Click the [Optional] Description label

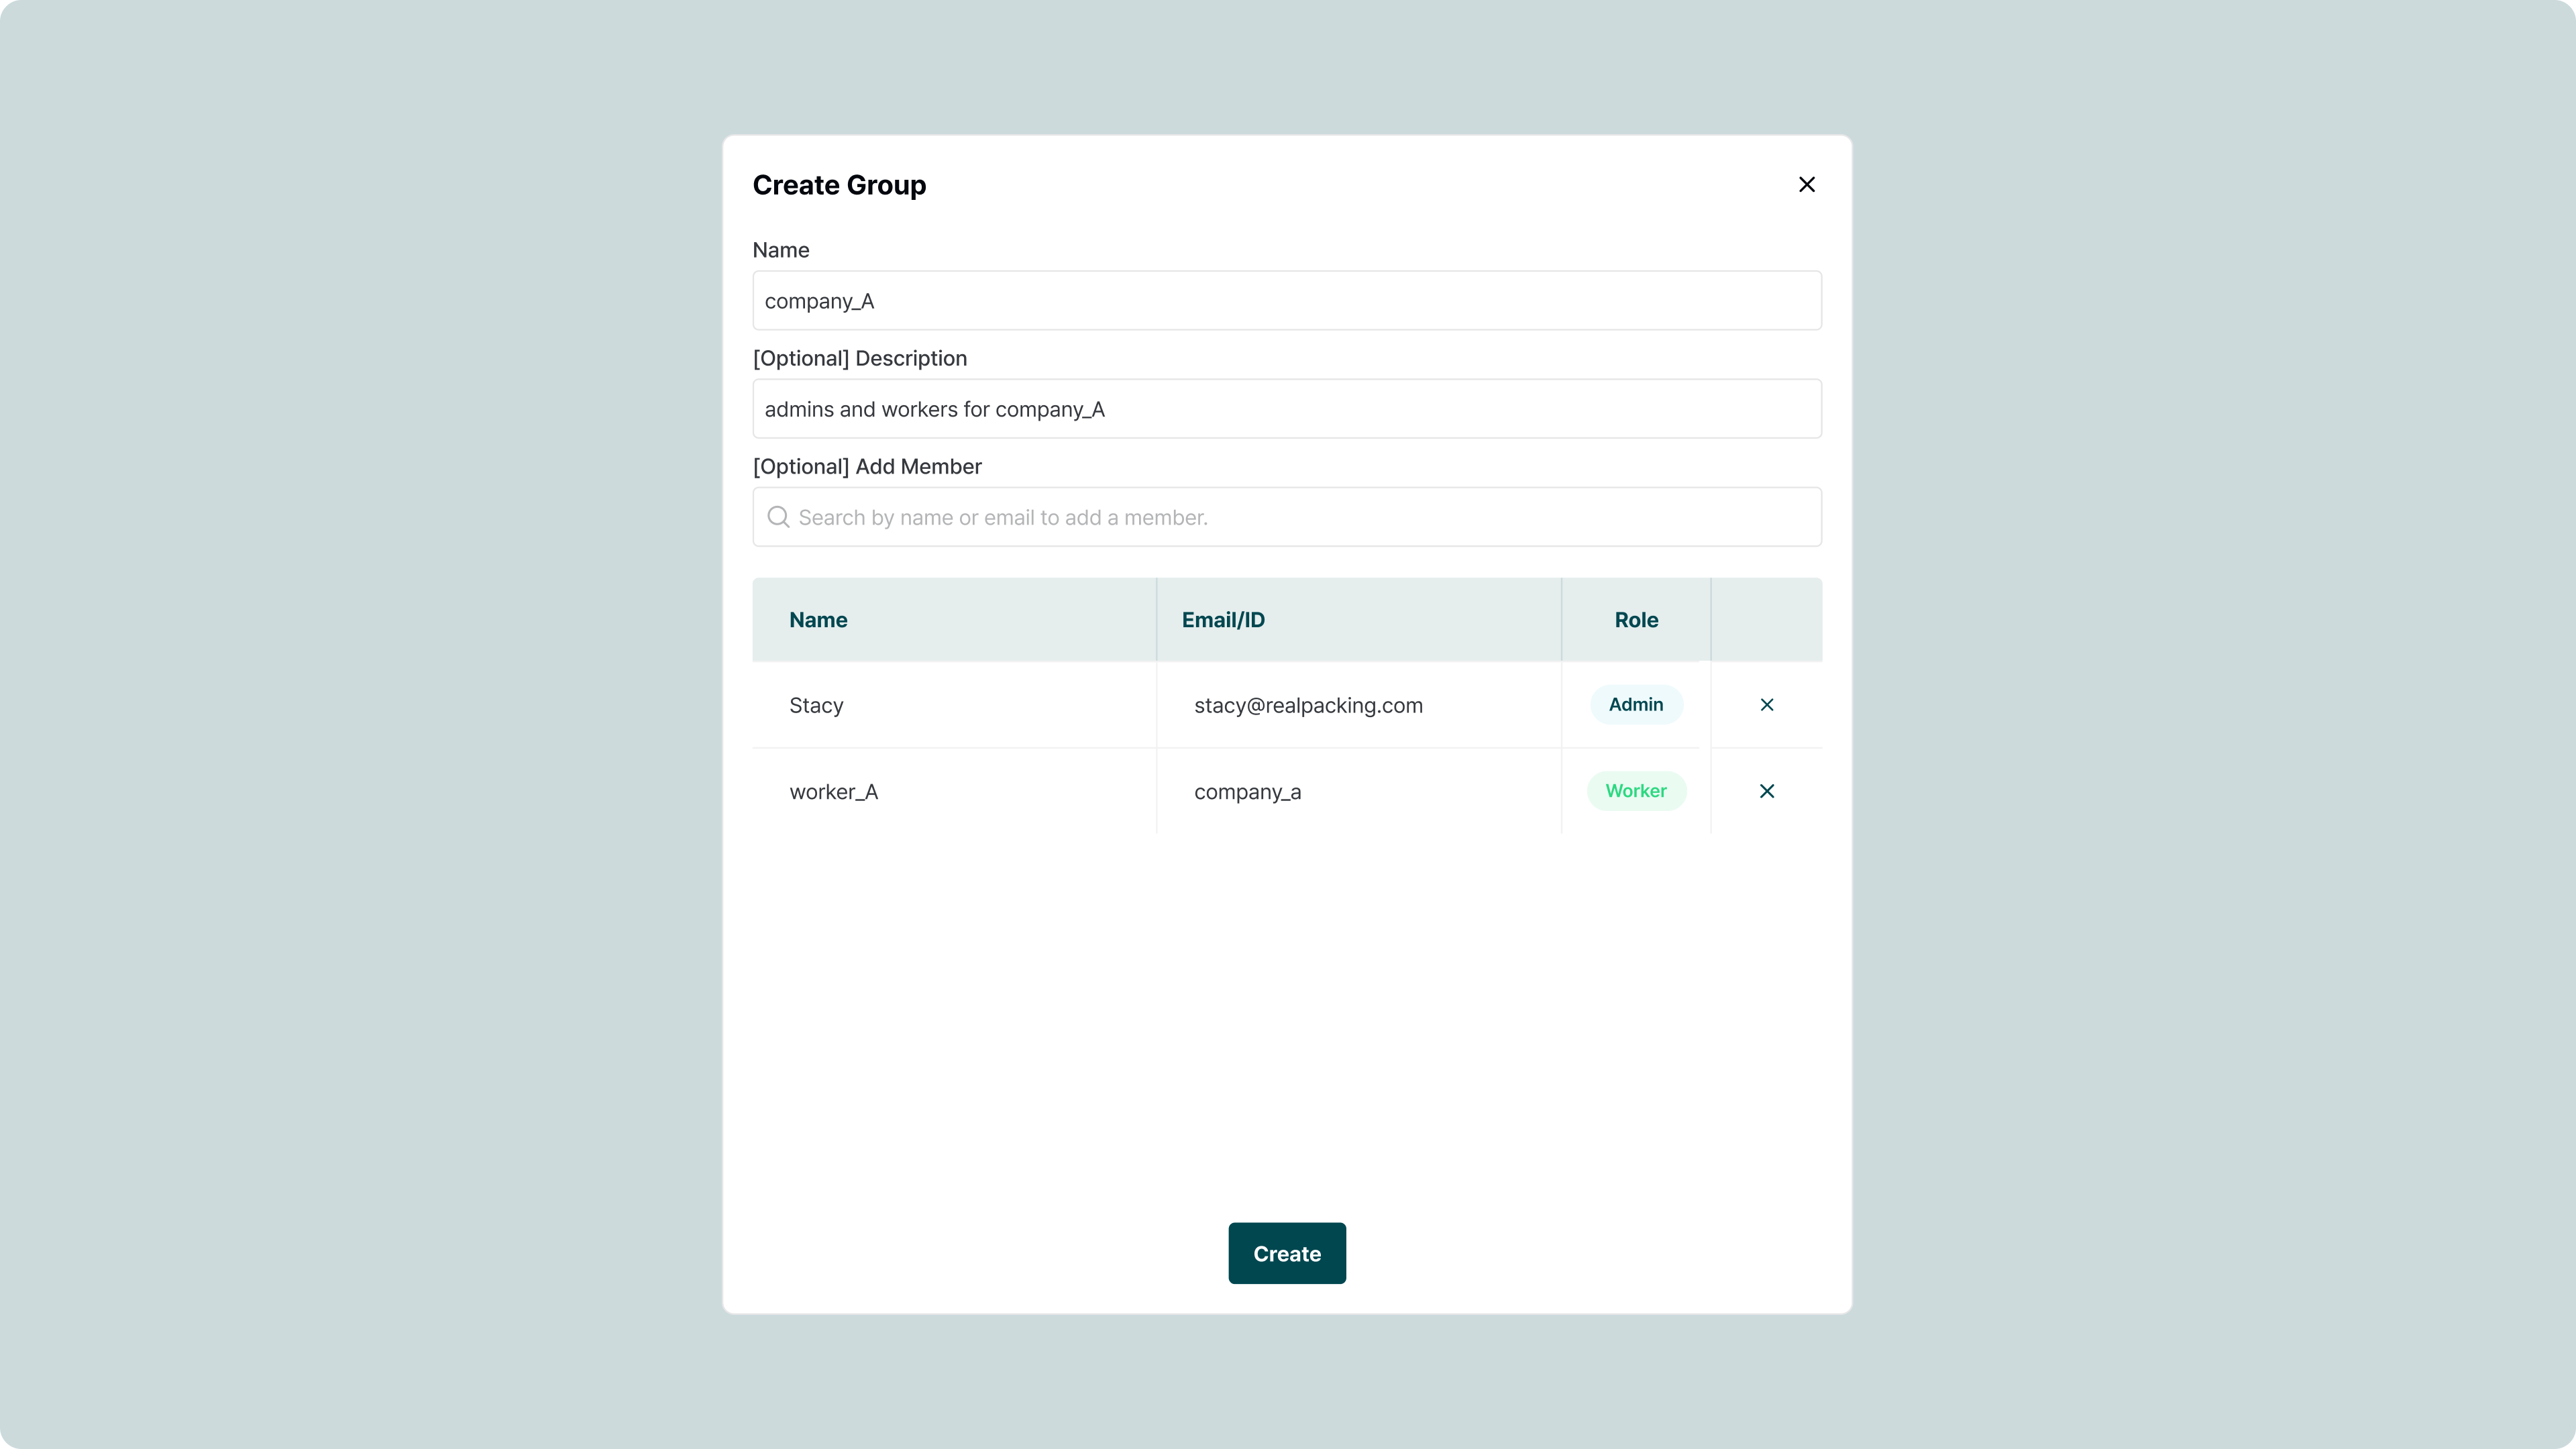[859, 358]
